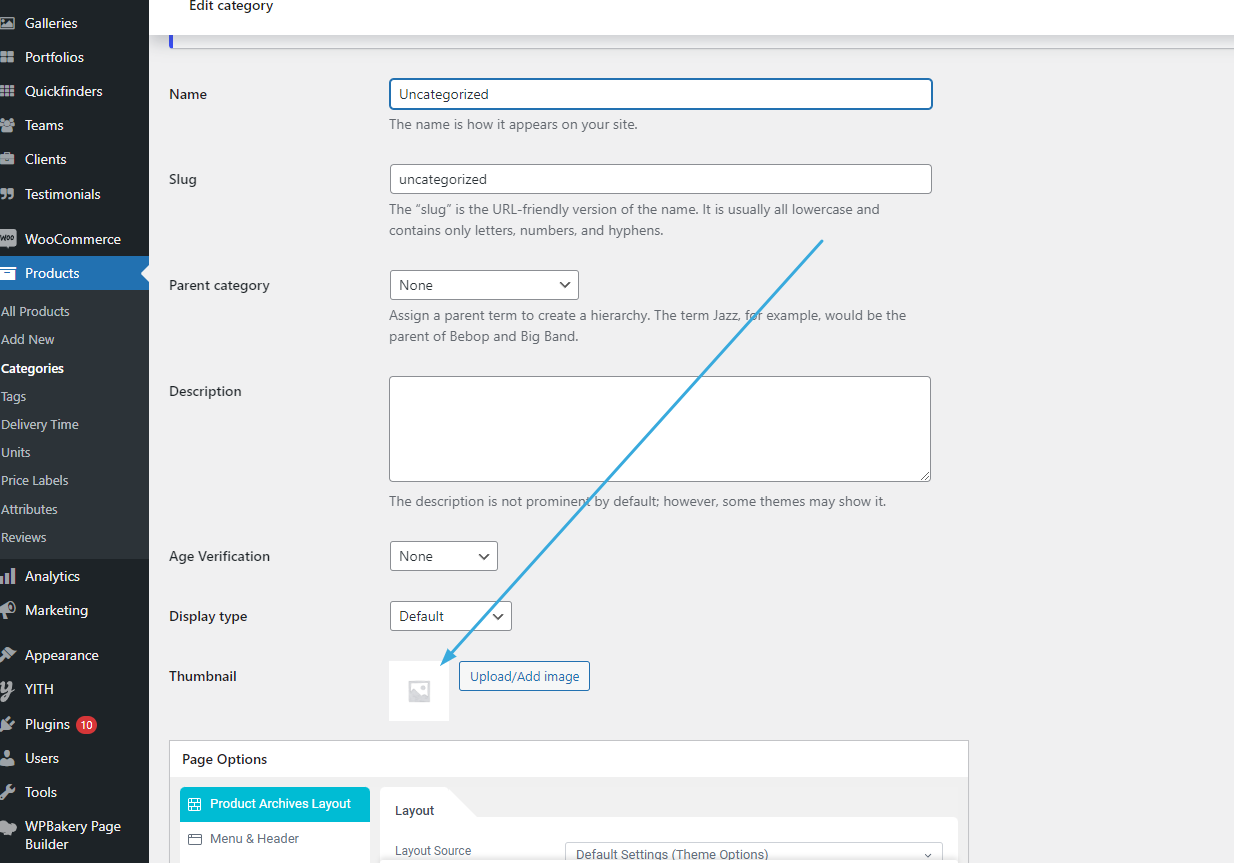Expand the Parent category dropdown

coord(484,285)
